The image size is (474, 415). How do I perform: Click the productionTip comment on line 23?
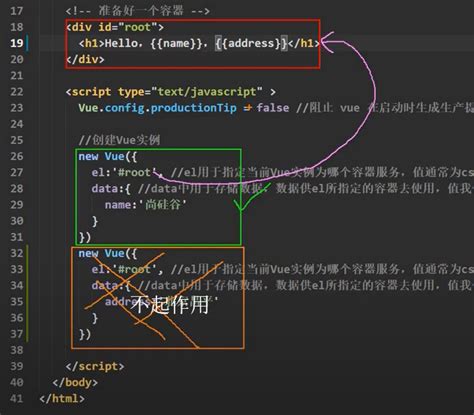pos(385,108)
